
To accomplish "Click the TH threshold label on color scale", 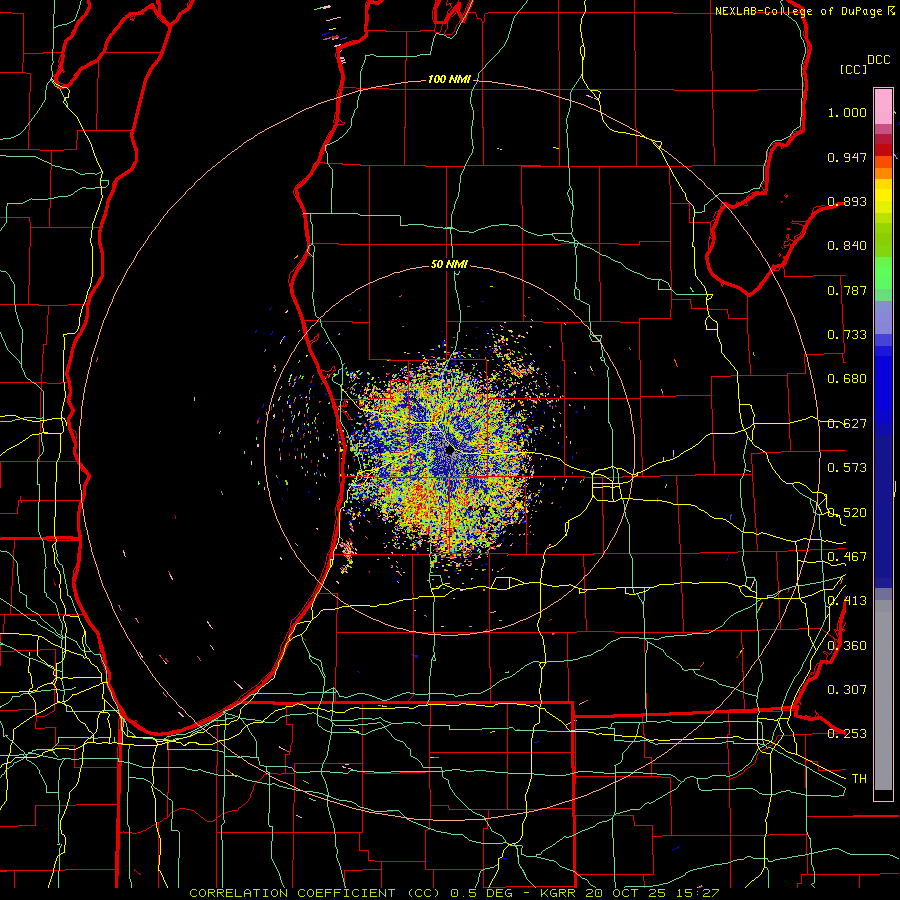I will click(x=859, y=779).
